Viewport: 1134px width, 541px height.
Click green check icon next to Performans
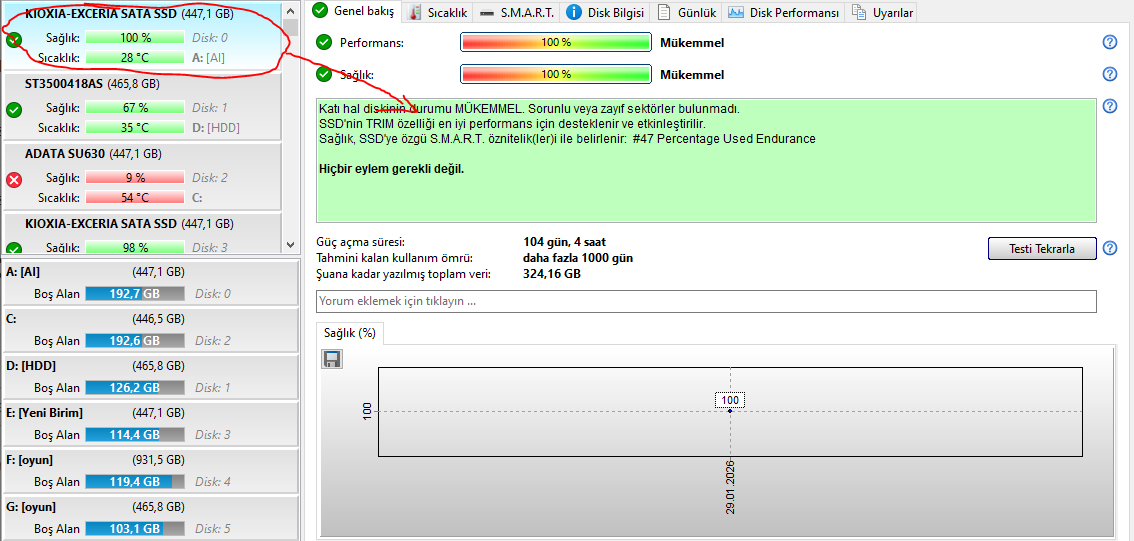(x=324, y=42)
